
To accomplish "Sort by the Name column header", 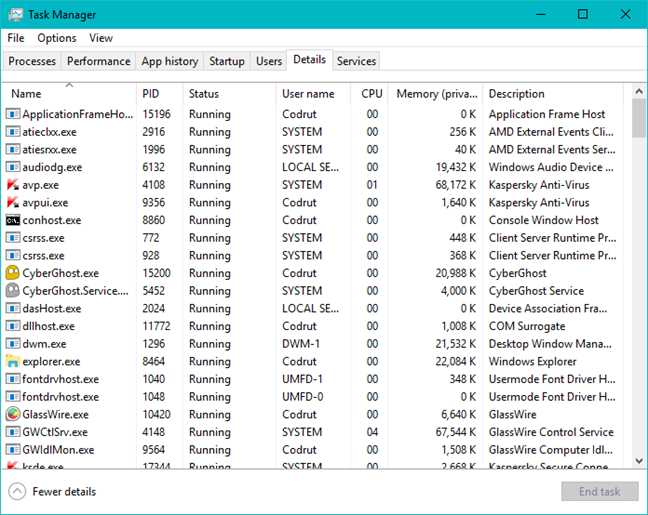I will (69, 94).
